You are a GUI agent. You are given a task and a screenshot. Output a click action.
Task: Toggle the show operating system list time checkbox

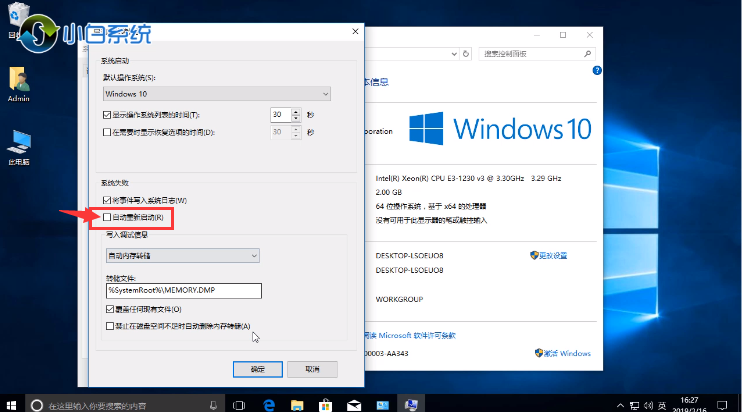(107, 115)
